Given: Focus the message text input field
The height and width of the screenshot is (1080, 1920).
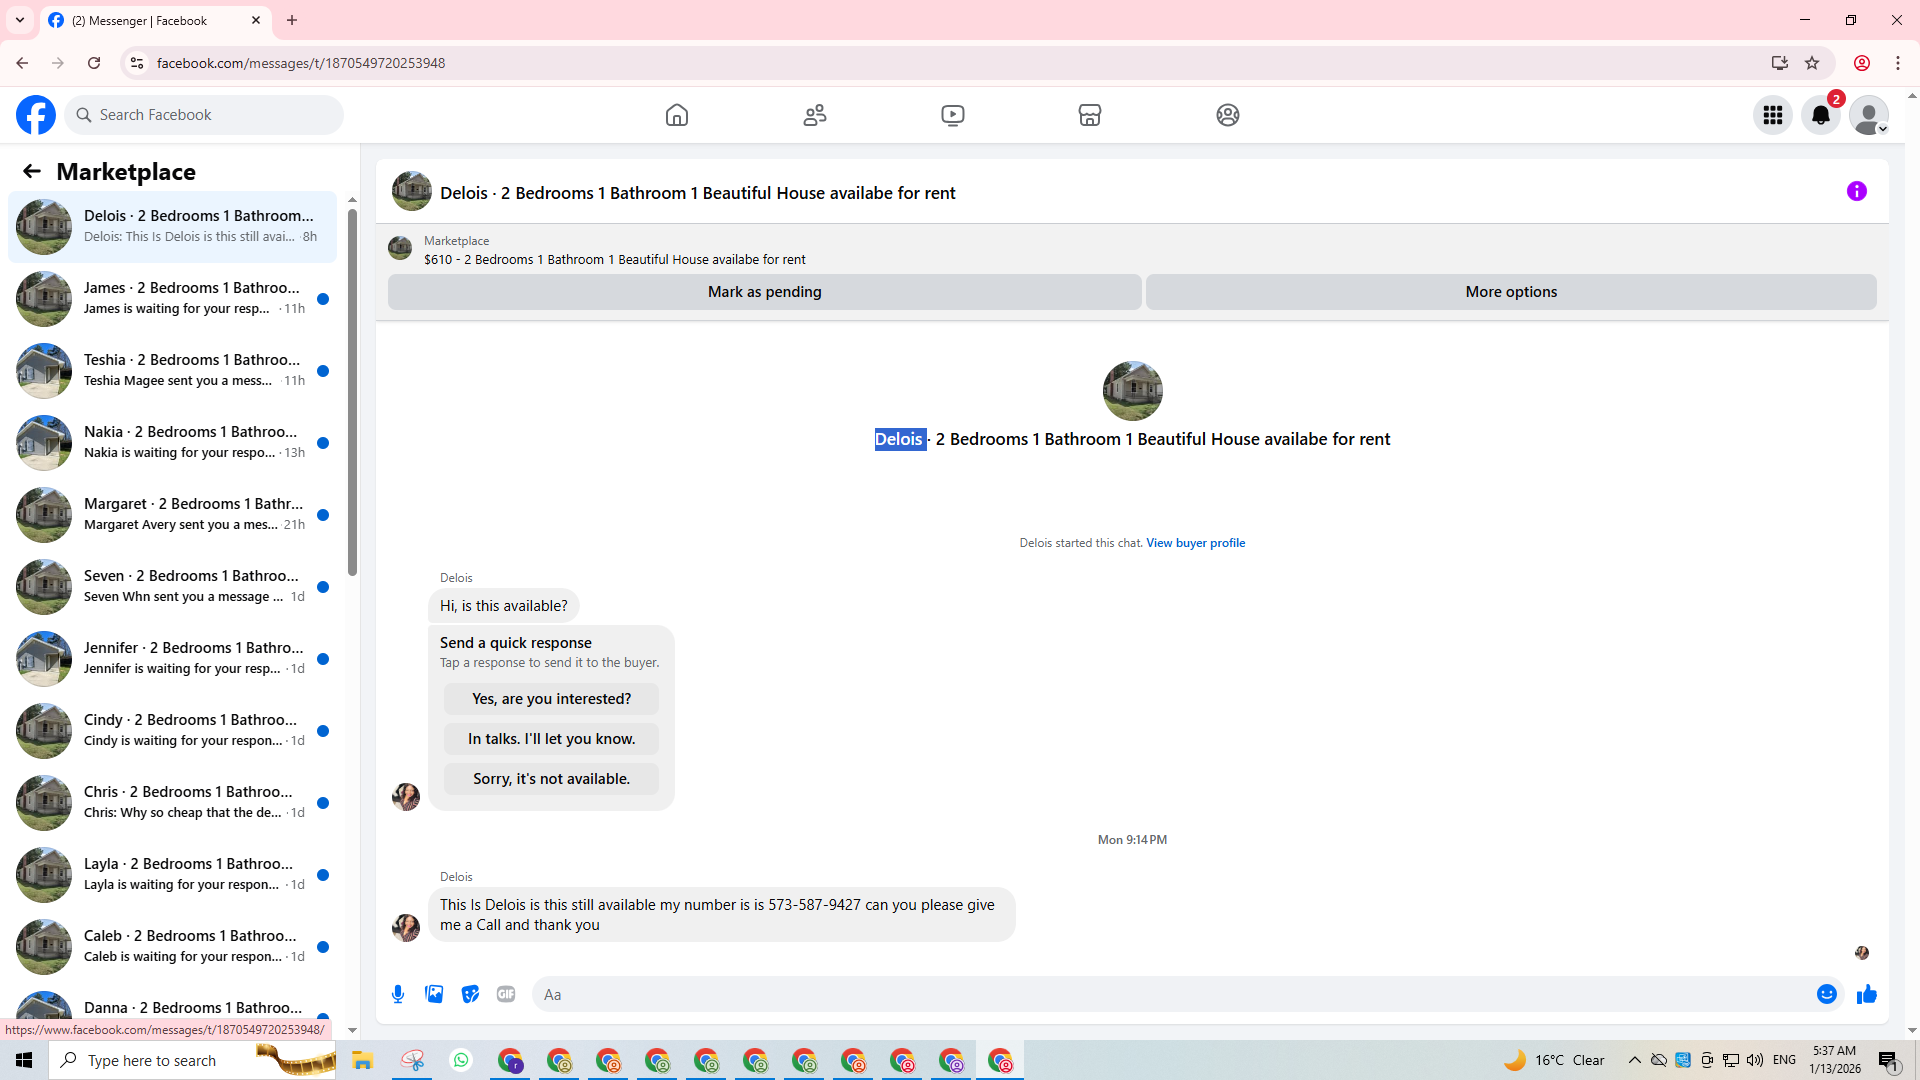Looking at the screenshot, I should pyautogui.click(x=1170, y=994).
